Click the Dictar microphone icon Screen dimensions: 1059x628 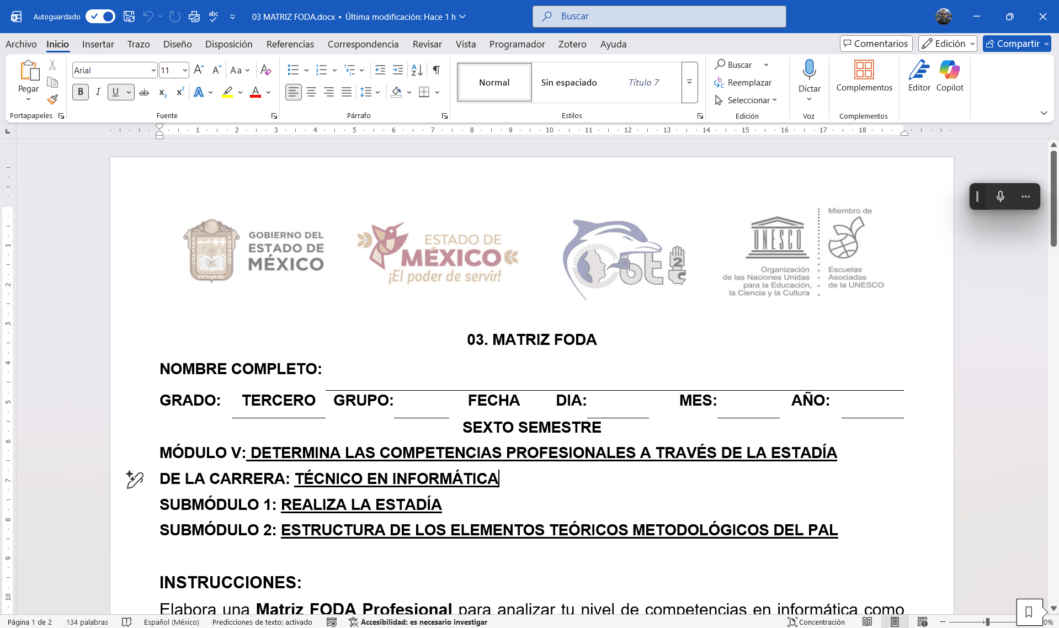pos(809,70)
